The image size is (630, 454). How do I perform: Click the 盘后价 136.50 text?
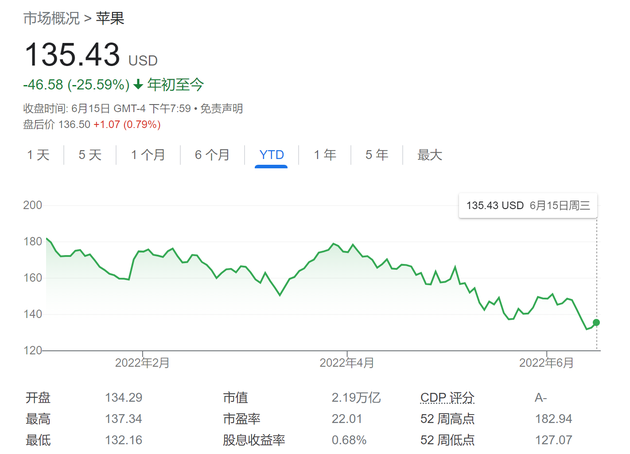coord(57,125)
